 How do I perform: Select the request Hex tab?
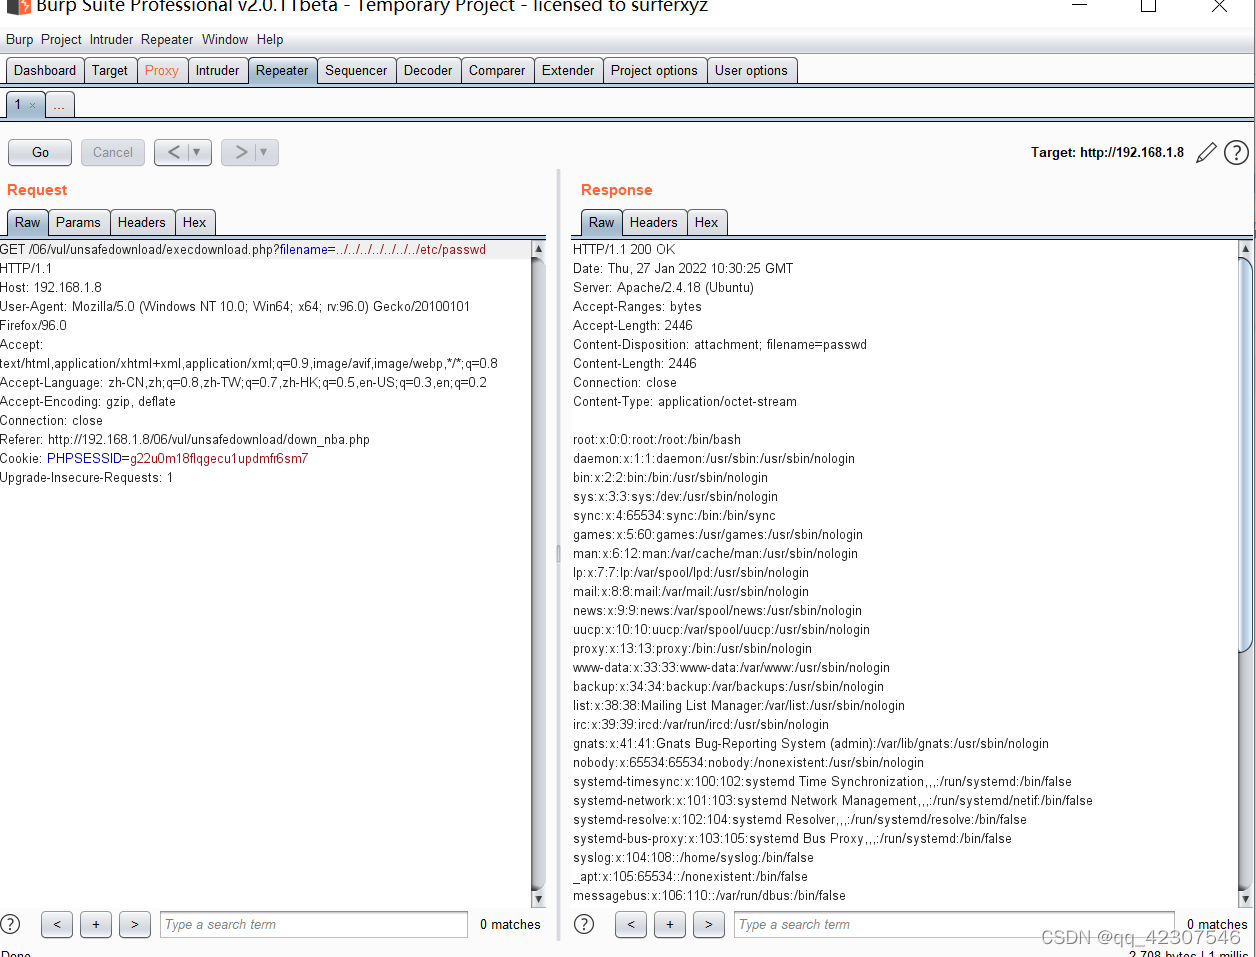click(195, 223)
